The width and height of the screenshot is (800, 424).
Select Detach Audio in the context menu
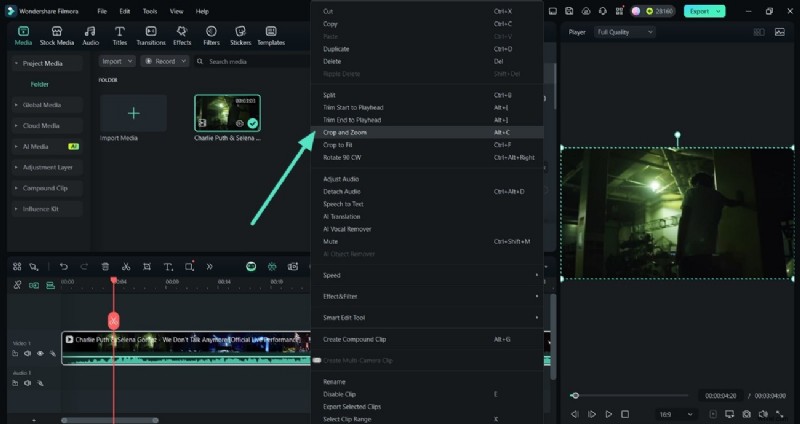(341, 191)
